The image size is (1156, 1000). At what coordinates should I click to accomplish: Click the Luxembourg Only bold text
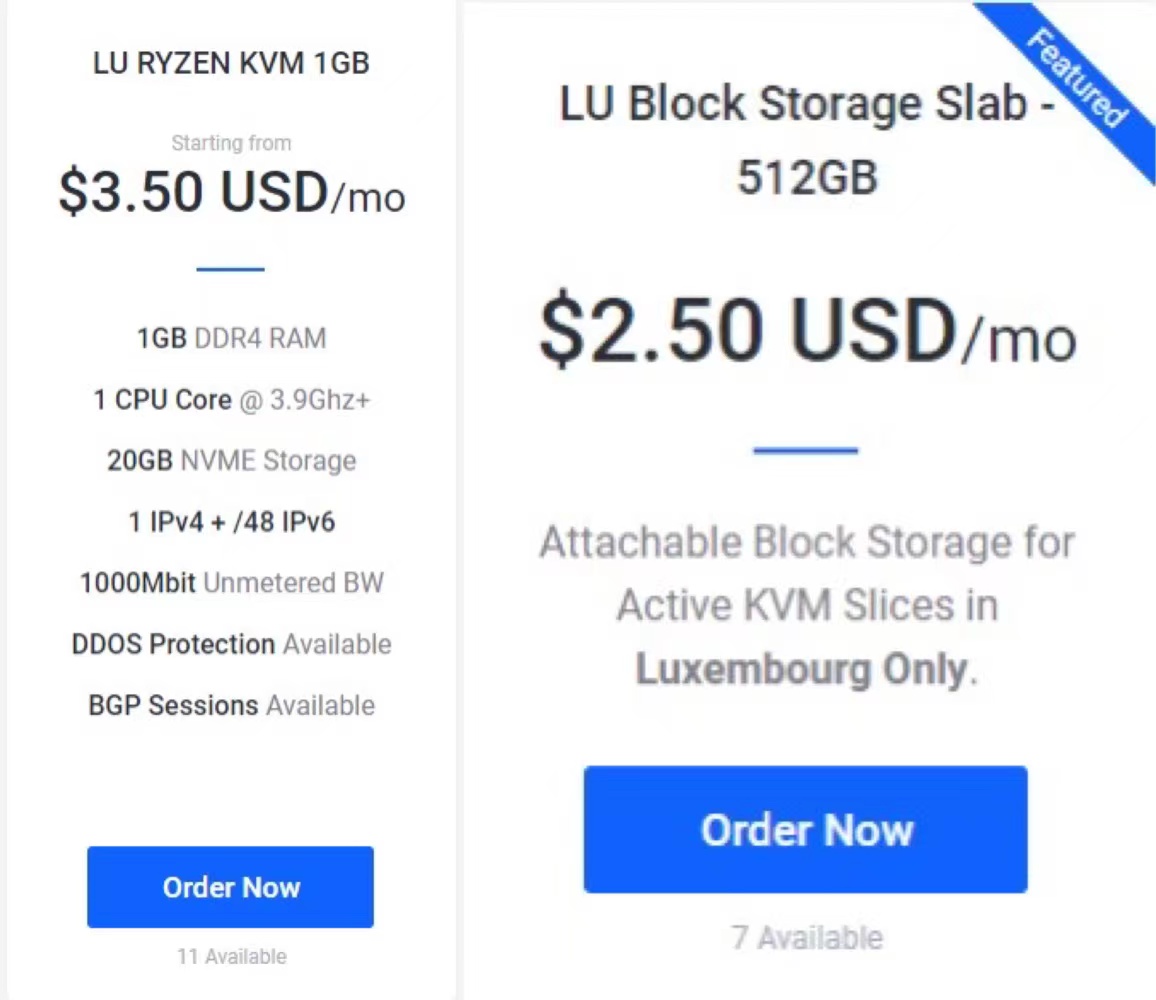pos(801,670)
